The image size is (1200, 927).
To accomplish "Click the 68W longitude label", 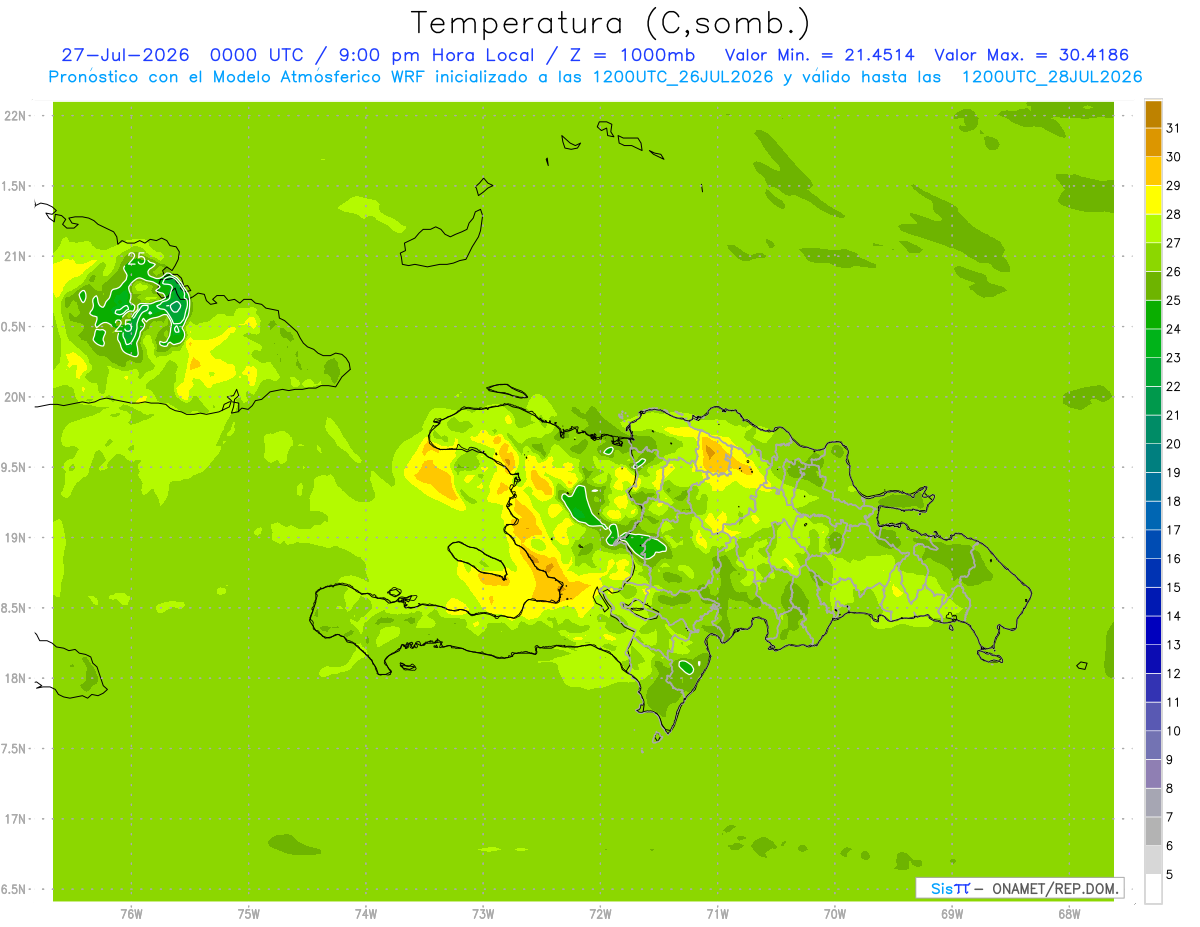I will 1069,914.
